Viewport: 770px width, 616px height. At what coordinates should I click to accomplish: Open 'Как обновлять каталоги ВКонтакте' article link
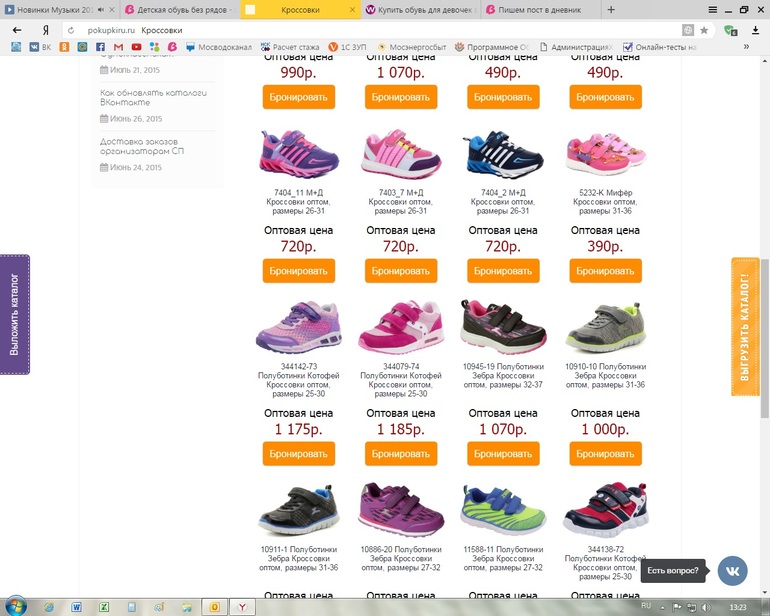tap(153, 97)
